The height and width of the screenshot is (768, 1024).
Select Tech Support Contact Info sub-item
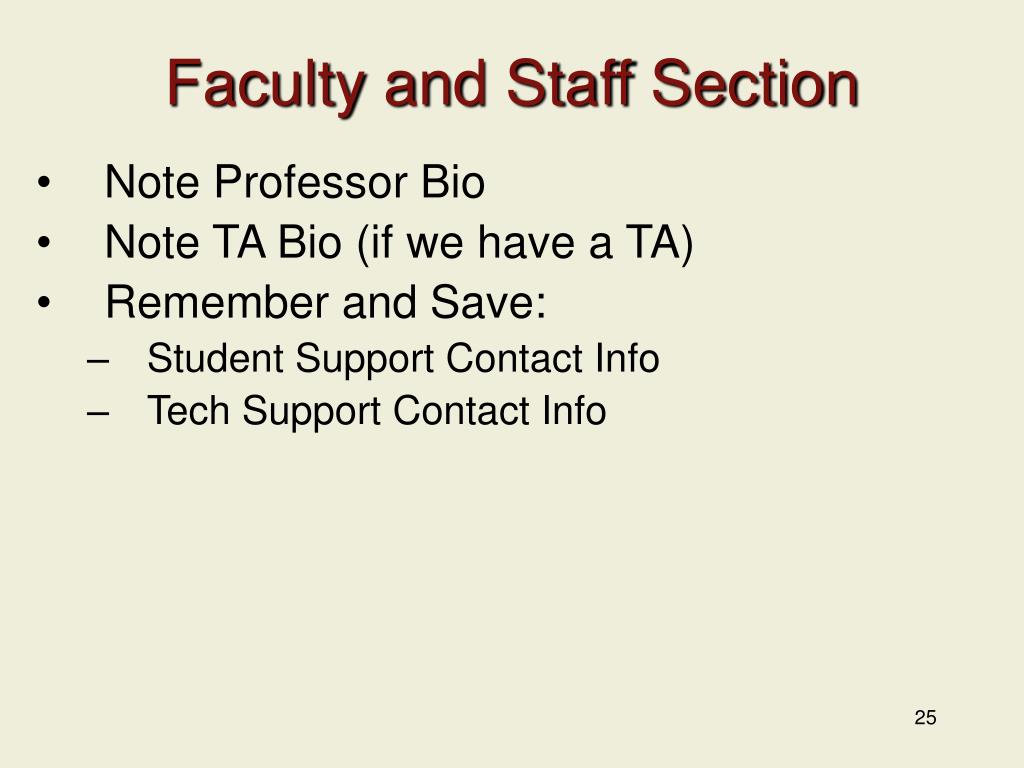point(377,411)
